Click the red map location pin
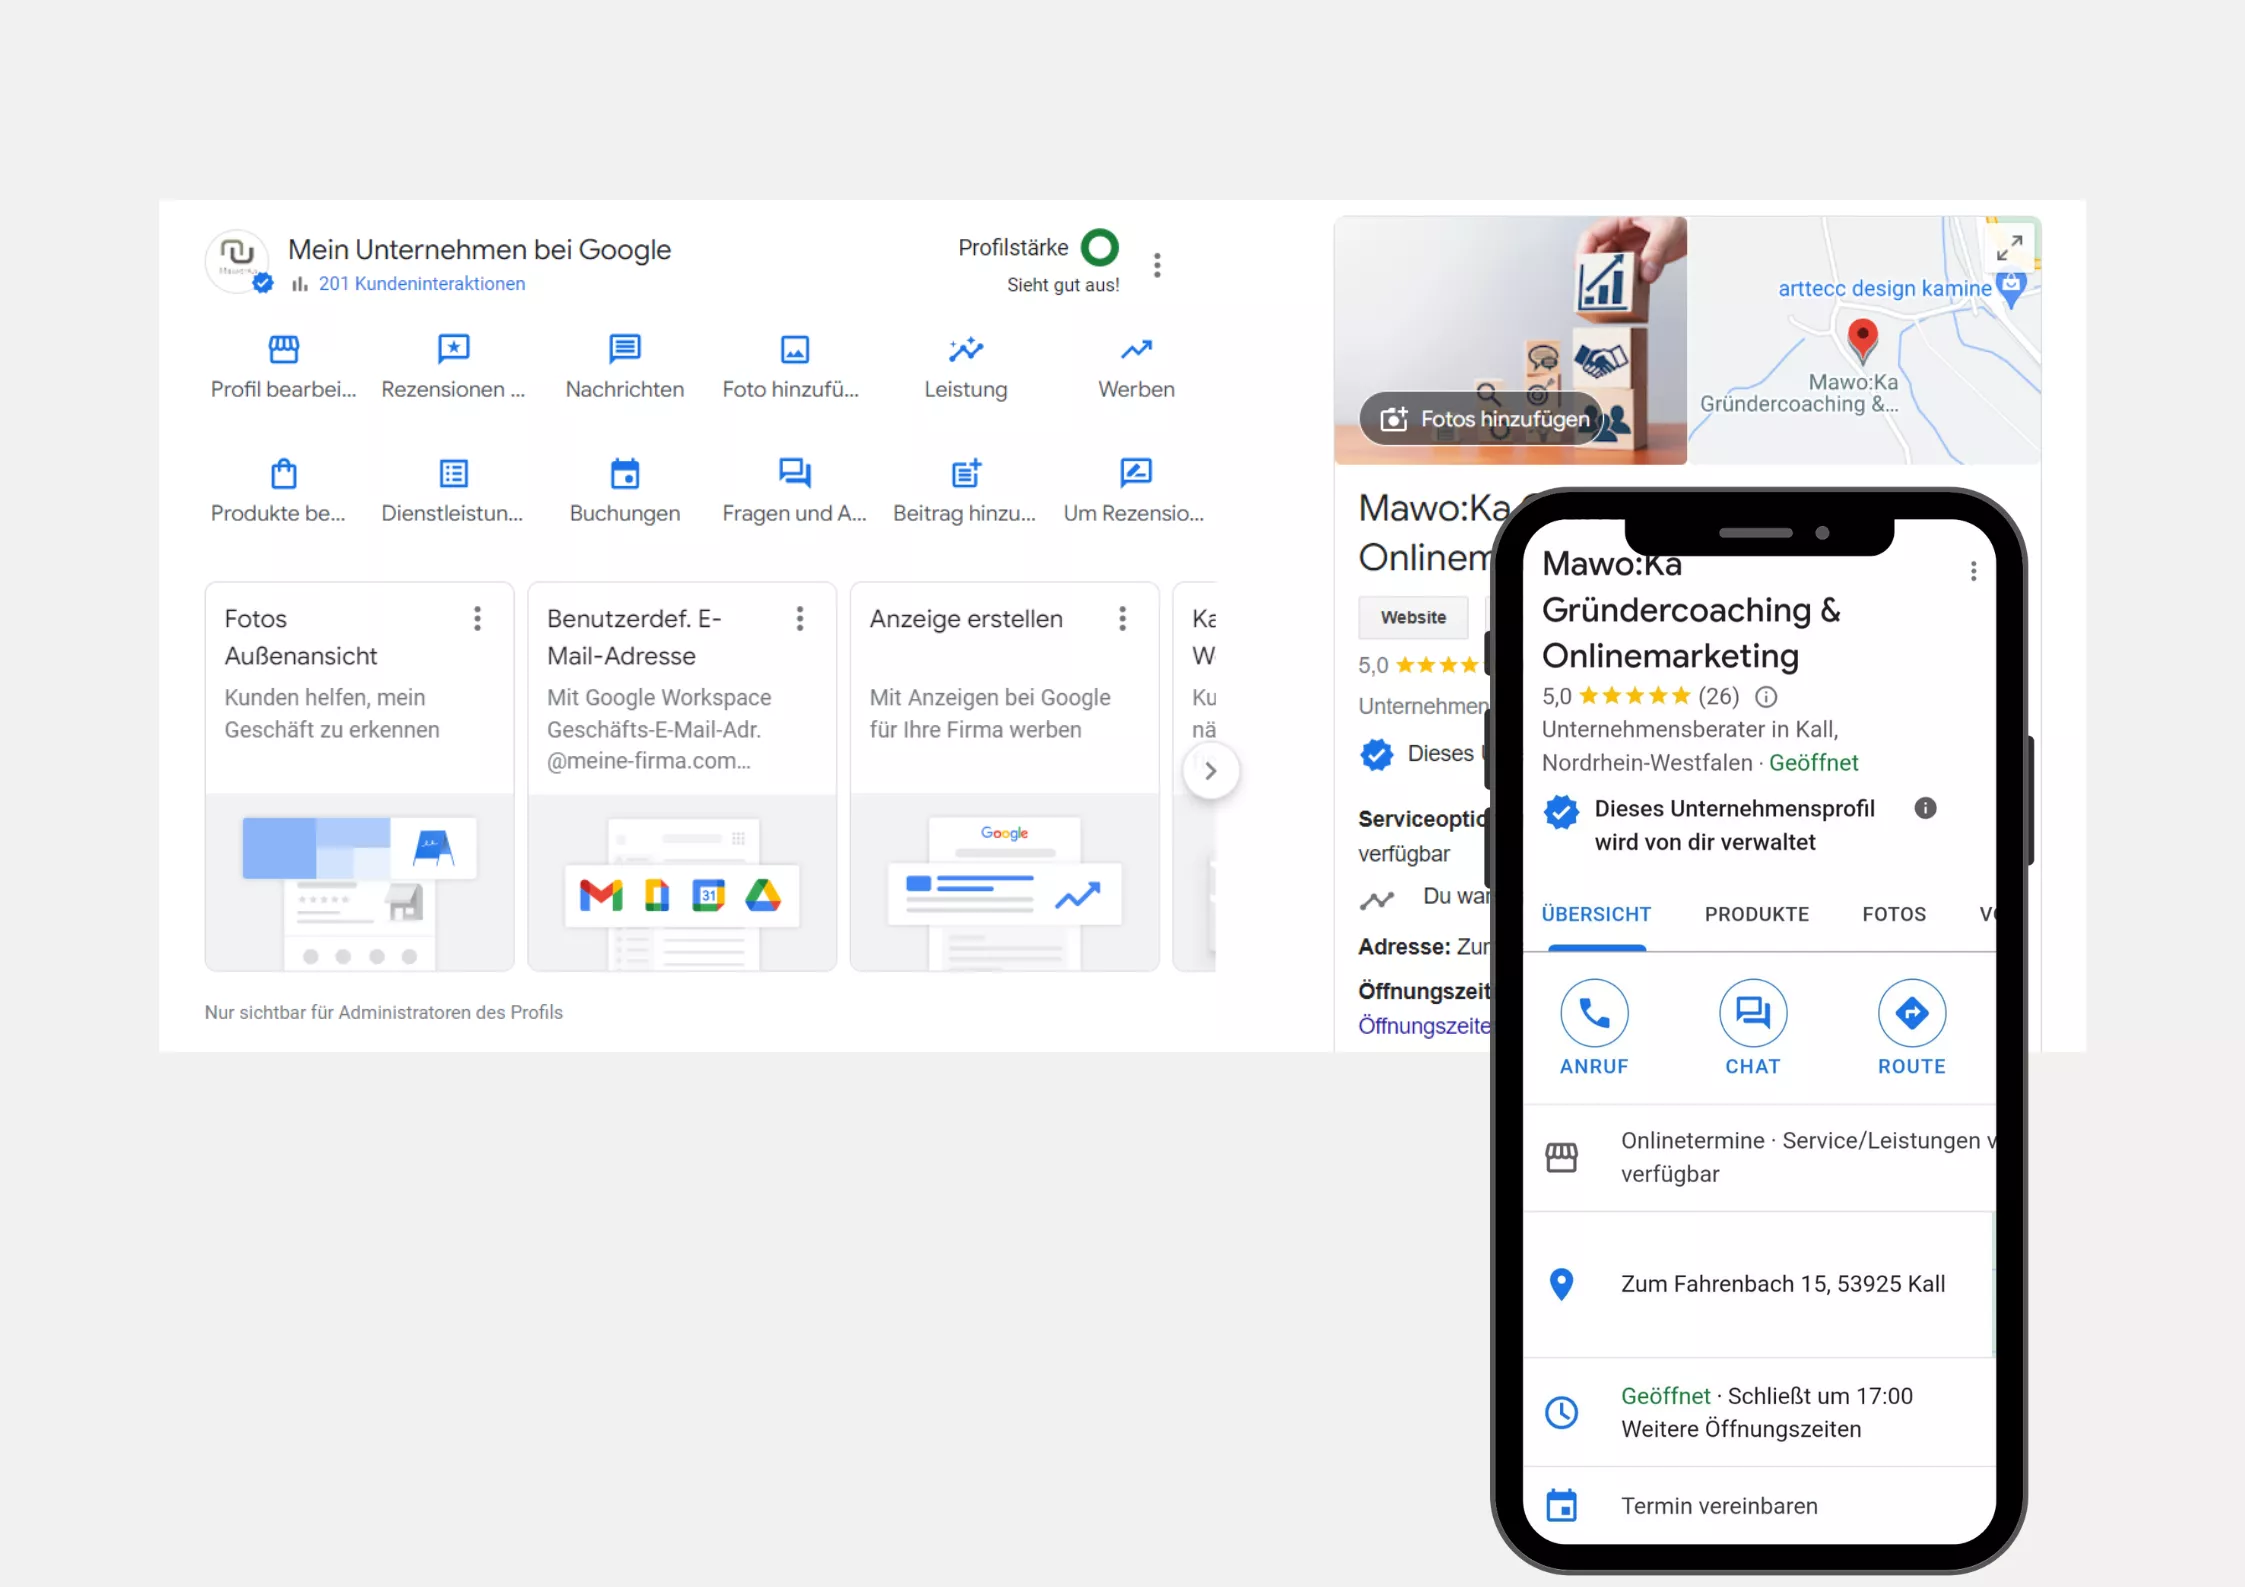The image size is (2245, 1587). click(x=1862, y=340)
